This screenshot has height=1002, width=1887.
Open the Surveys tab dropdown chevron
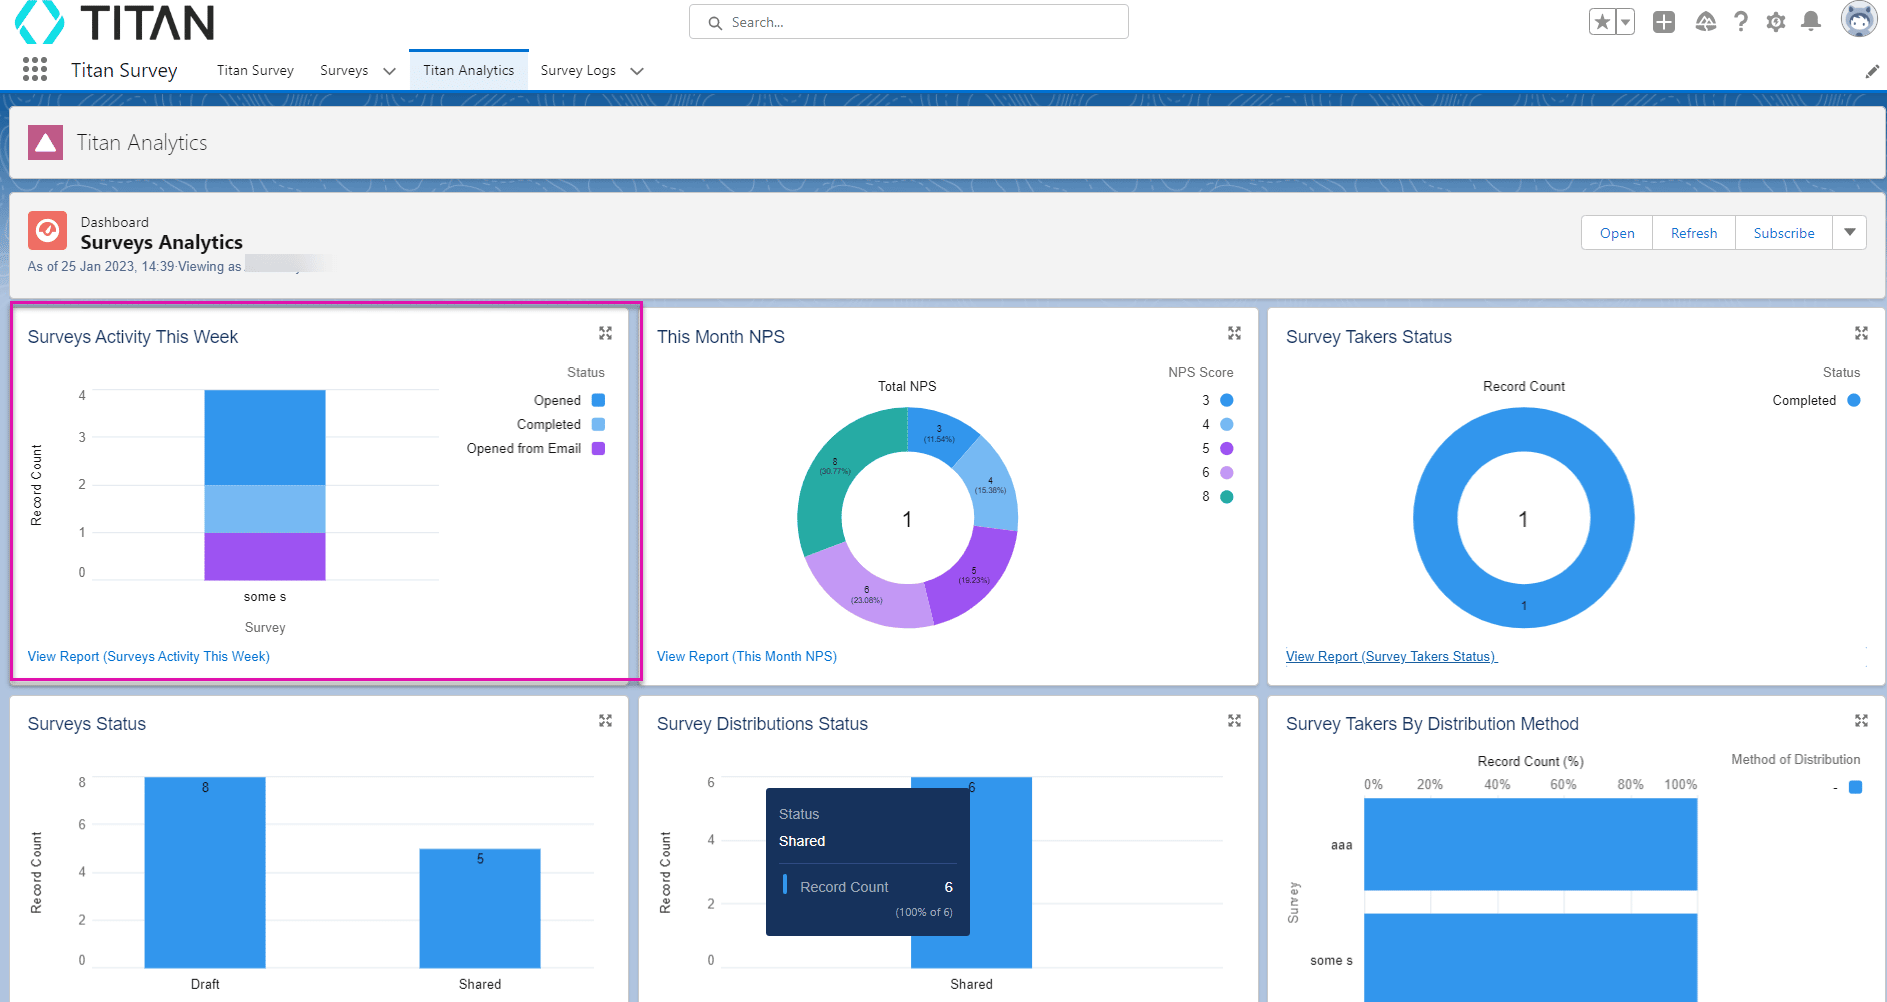click(390, 71)
